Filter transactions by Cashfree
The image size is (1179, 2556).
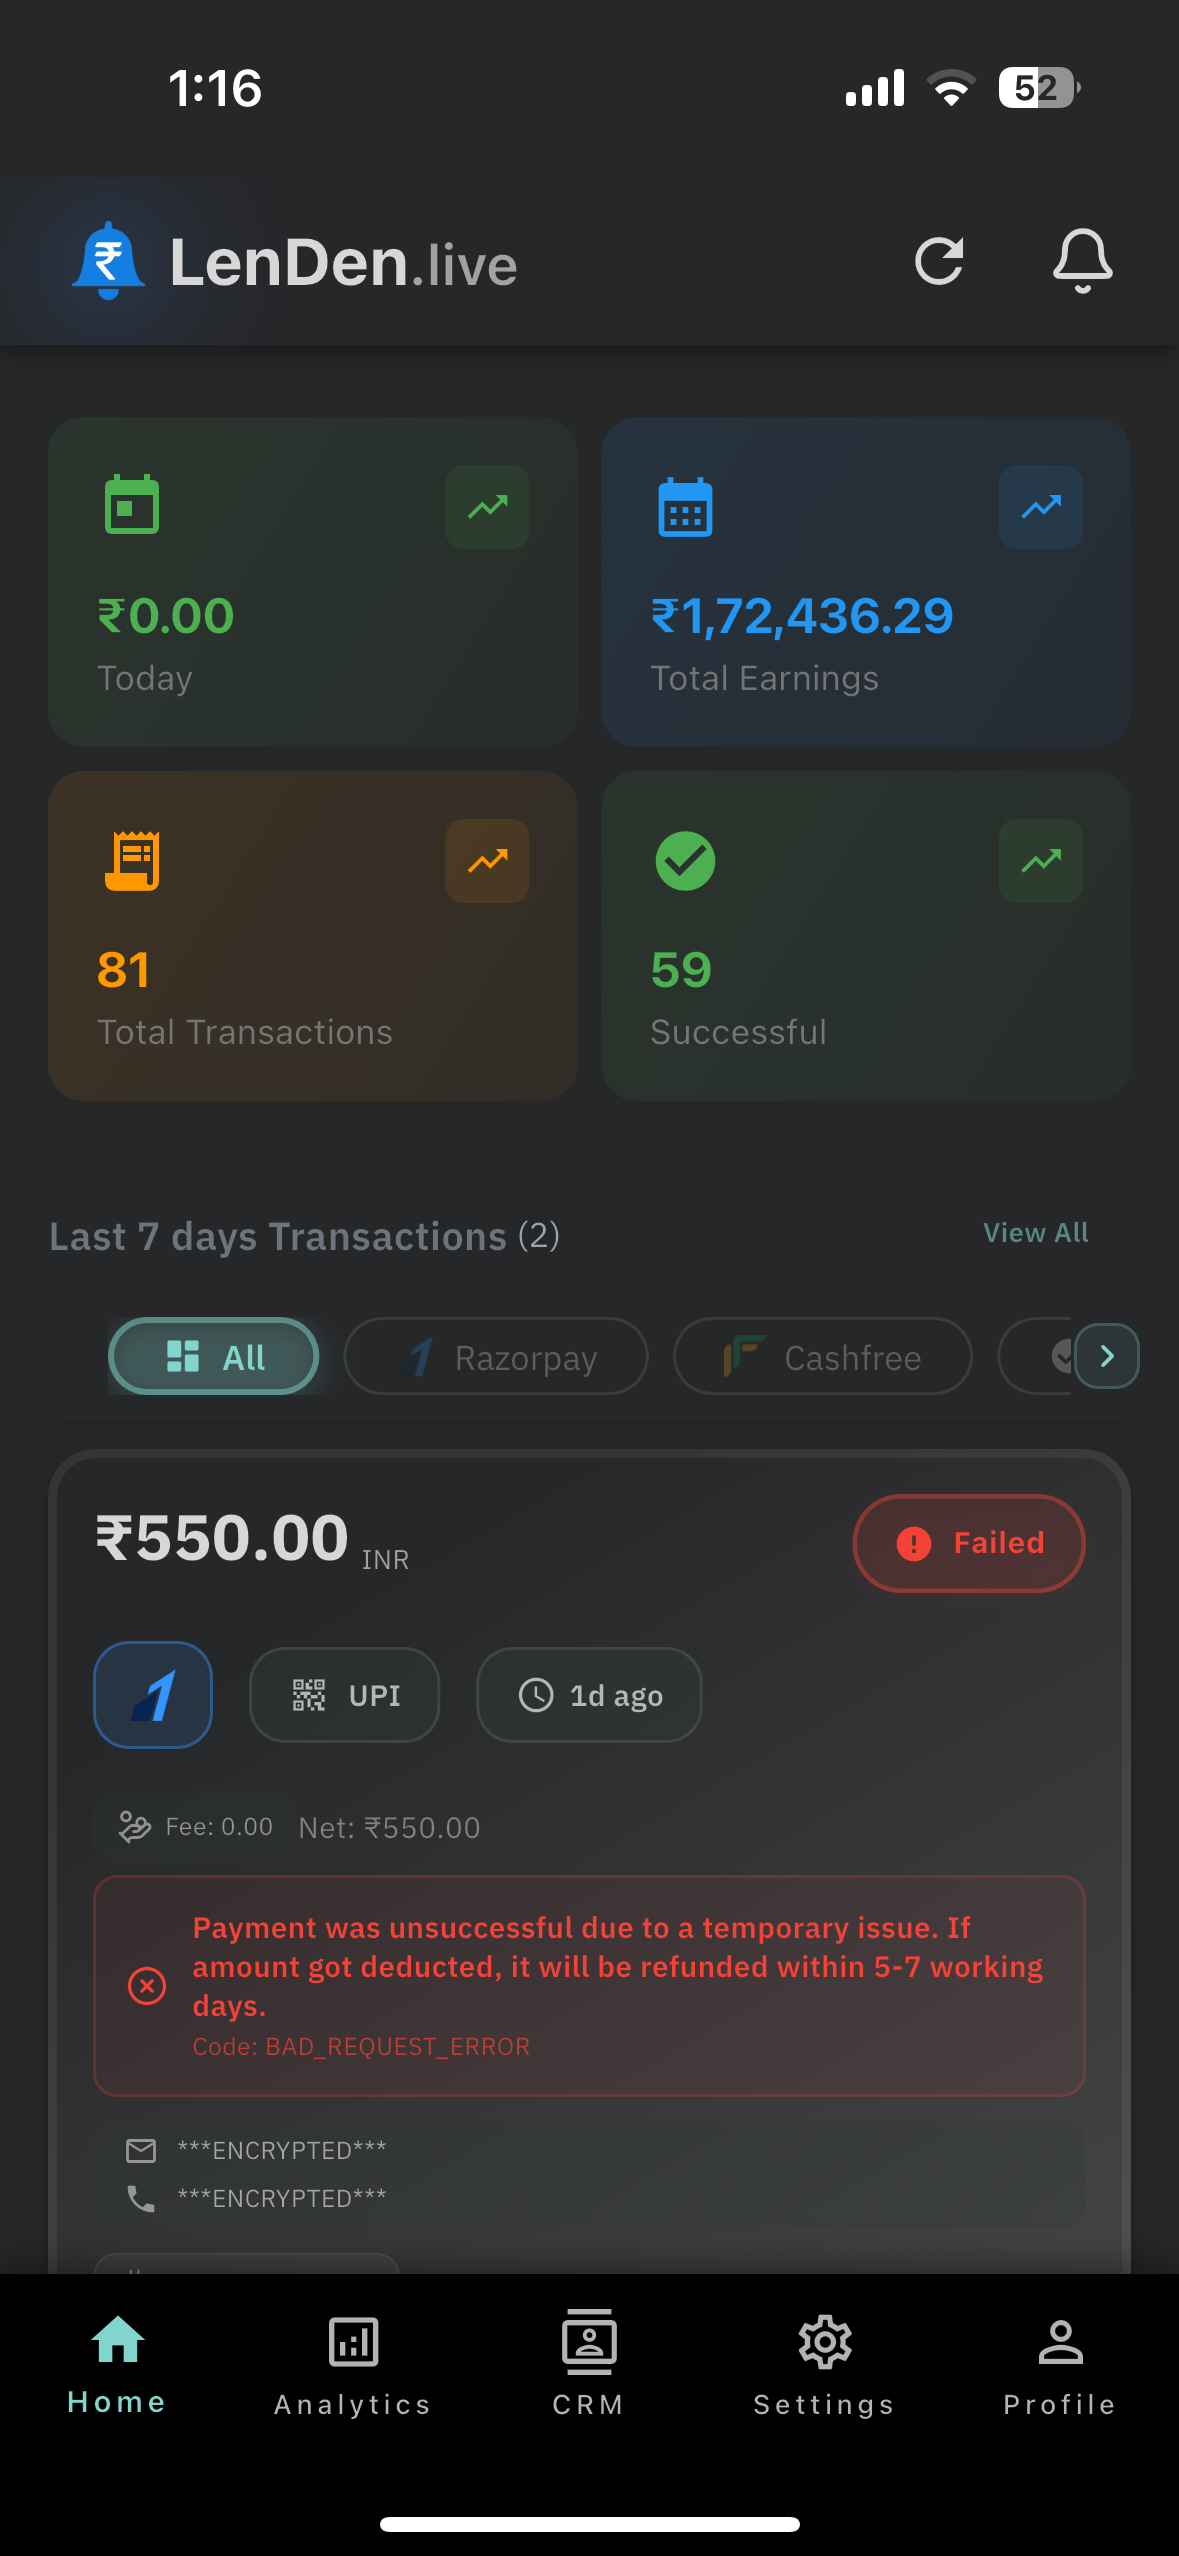[x=822, y=1357]
